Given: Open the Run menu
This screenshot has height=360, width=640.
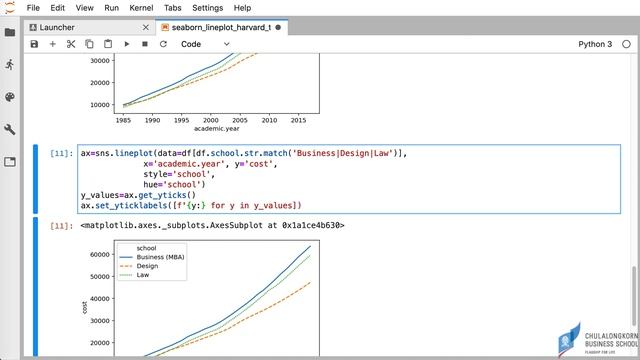Looking at the screenshot, I should click(111, 8).
